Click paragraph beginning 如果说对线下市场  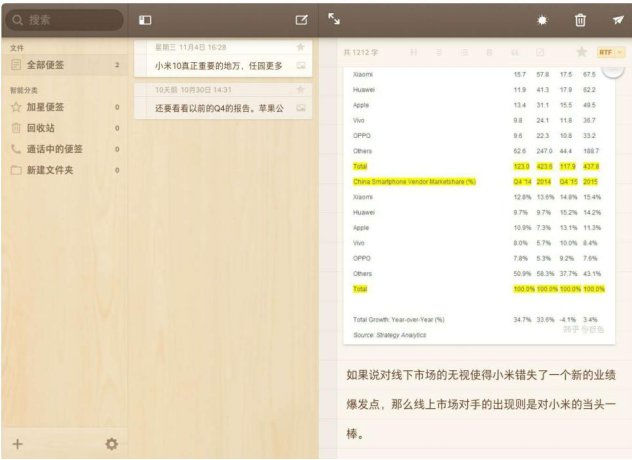tap(481, 404)
